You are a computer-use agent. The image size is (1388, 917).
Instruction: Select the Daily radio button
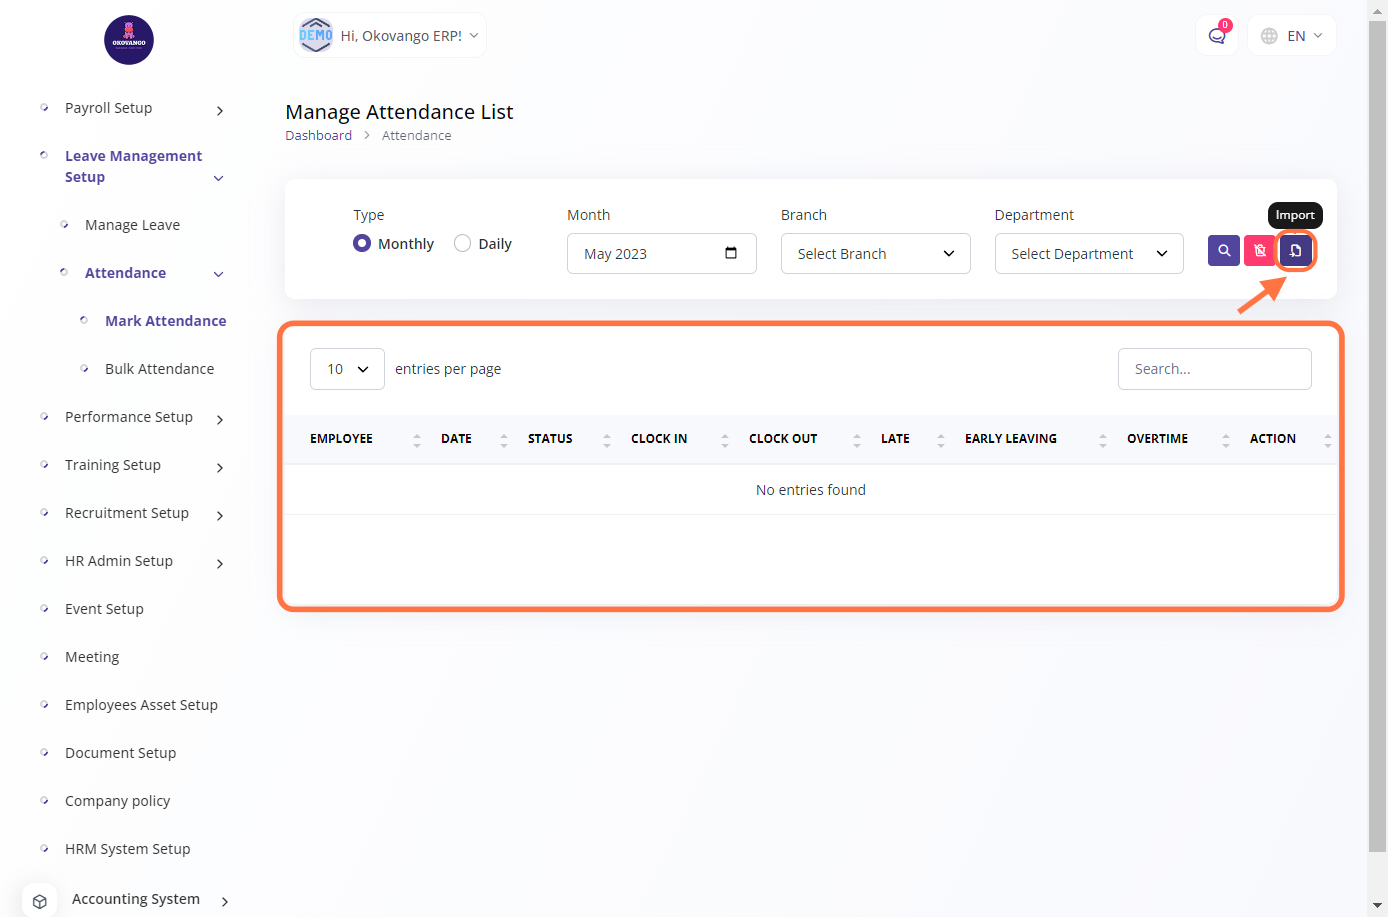click(x=462, y=243)
